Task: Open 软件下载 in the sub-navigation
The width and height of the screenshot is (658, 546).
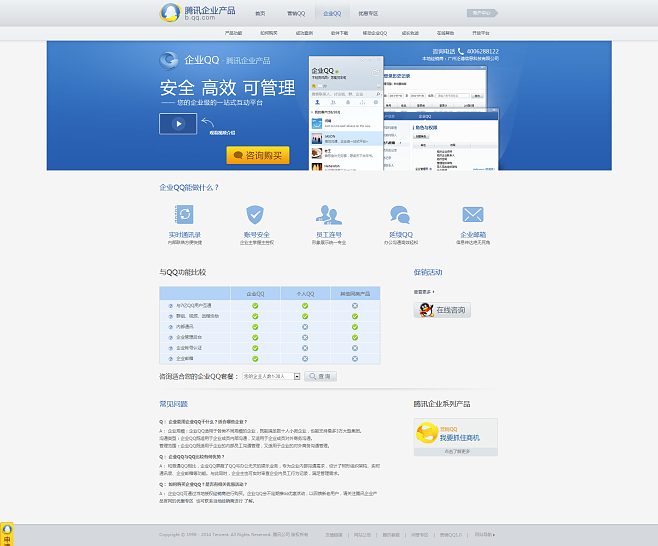Action: pyautogui.click(x=339, y=33)
